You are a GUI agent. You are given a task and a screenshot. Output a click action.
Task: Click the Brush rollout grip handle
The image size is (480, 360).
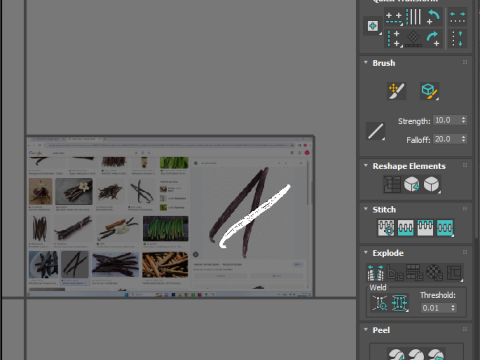(x=465, y=62)
